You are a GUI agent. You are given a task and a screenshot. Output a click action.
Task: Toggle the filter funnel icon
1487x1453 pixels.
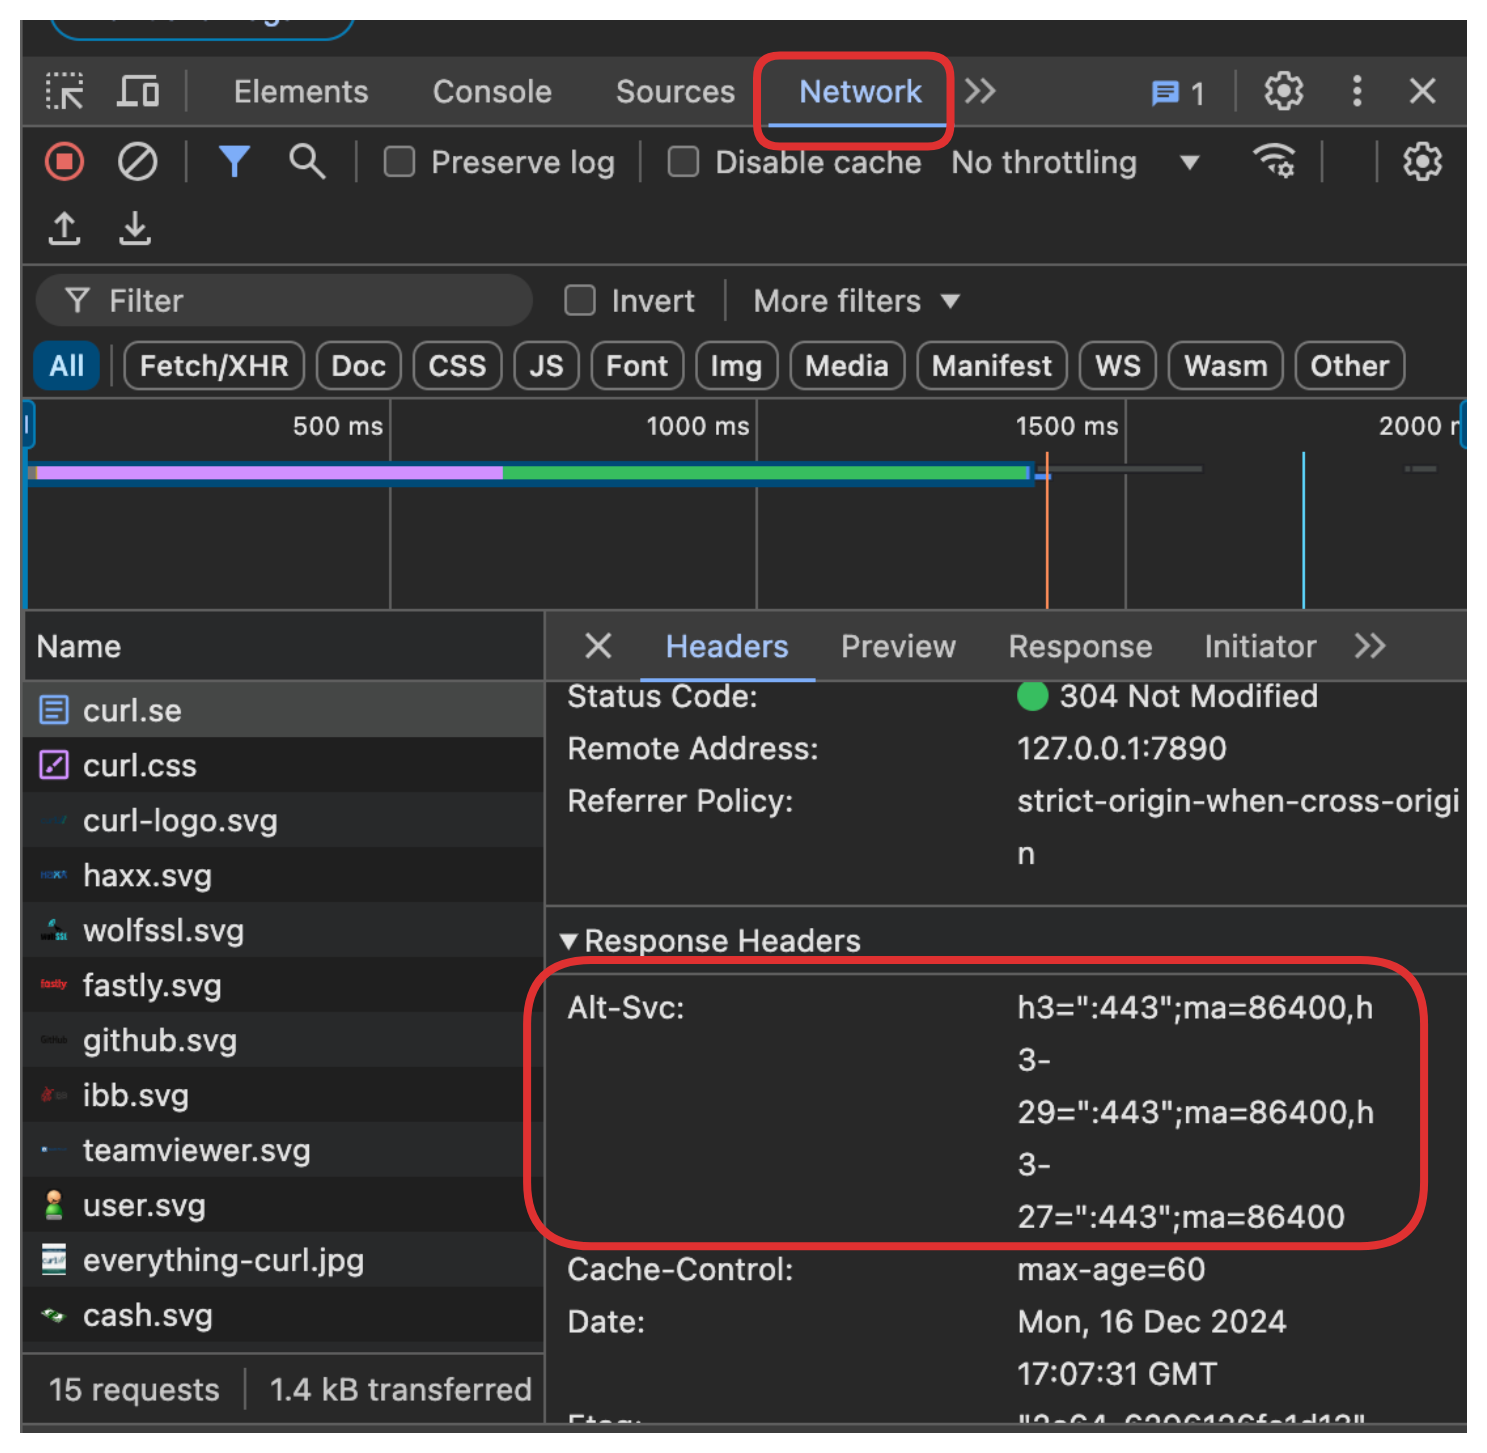pyautogui.click(x=234, y=162)
